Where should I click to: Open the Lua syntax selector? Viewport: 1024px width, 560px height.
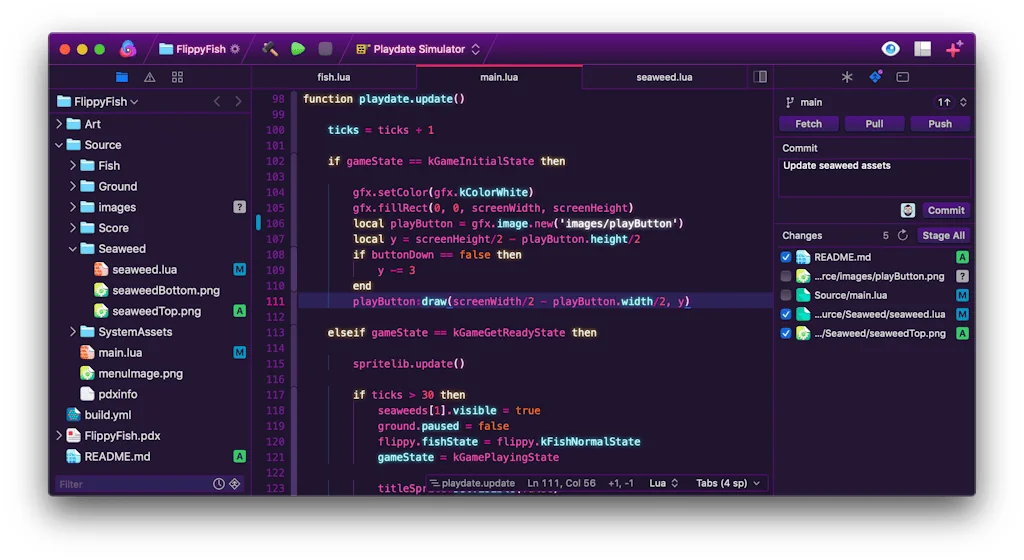tap(664, 483)
